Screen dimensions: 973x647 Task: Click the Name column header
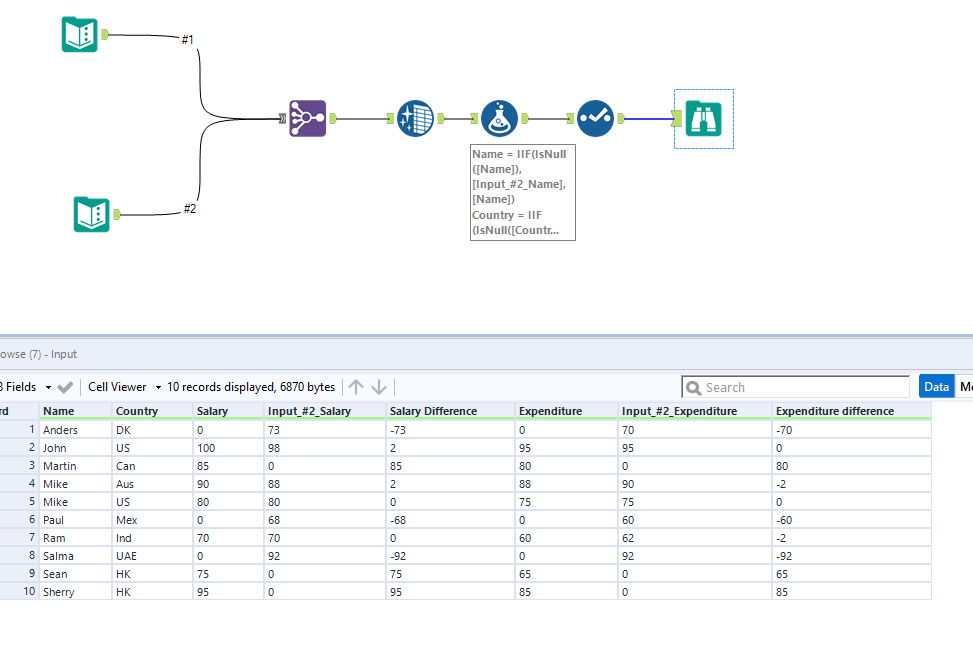[x=76, y=411]
